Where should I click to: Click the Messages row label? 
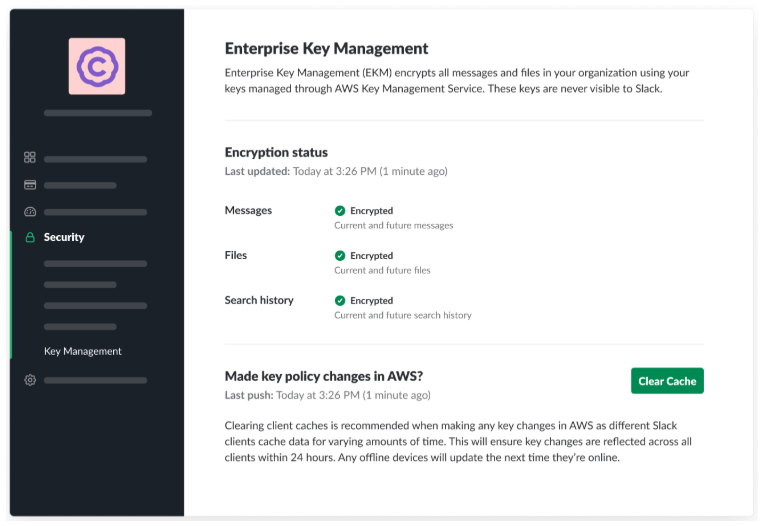248,210
